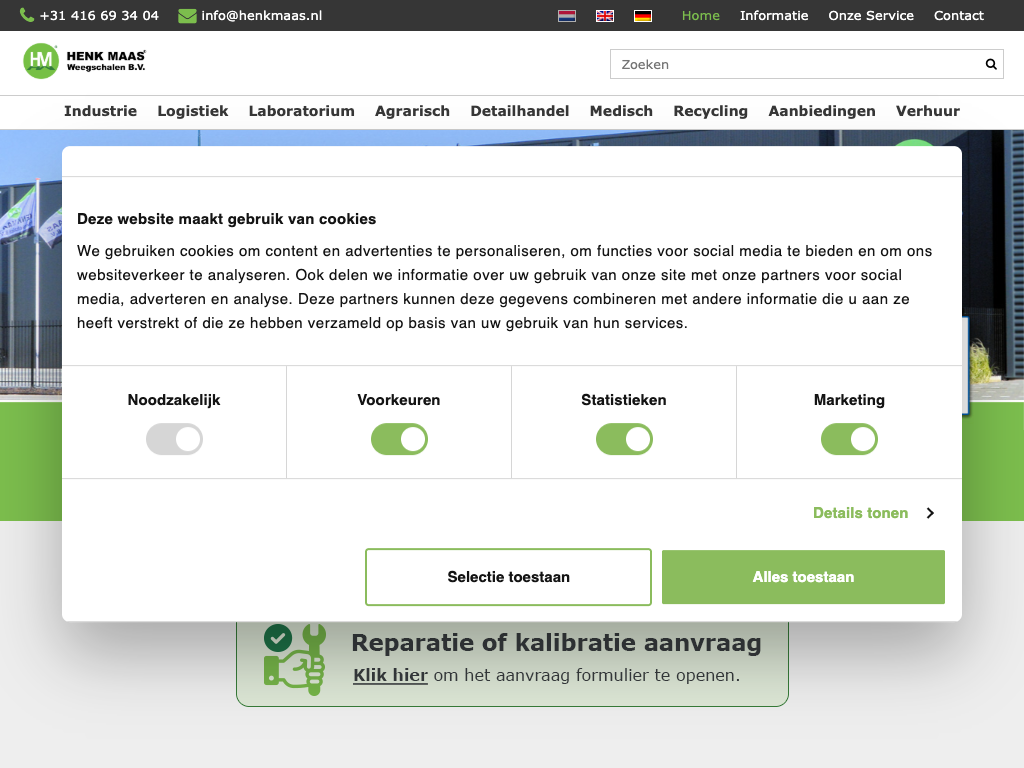
Task: Choose the German flag icon
Action: [643, 16]
